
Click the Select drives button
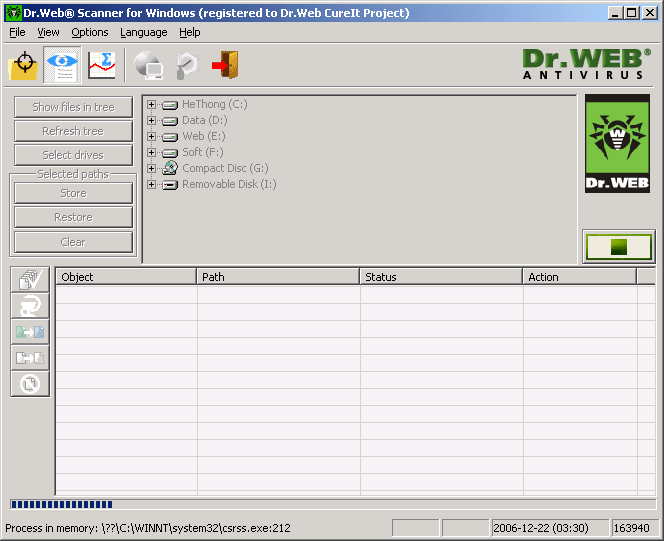73,155
